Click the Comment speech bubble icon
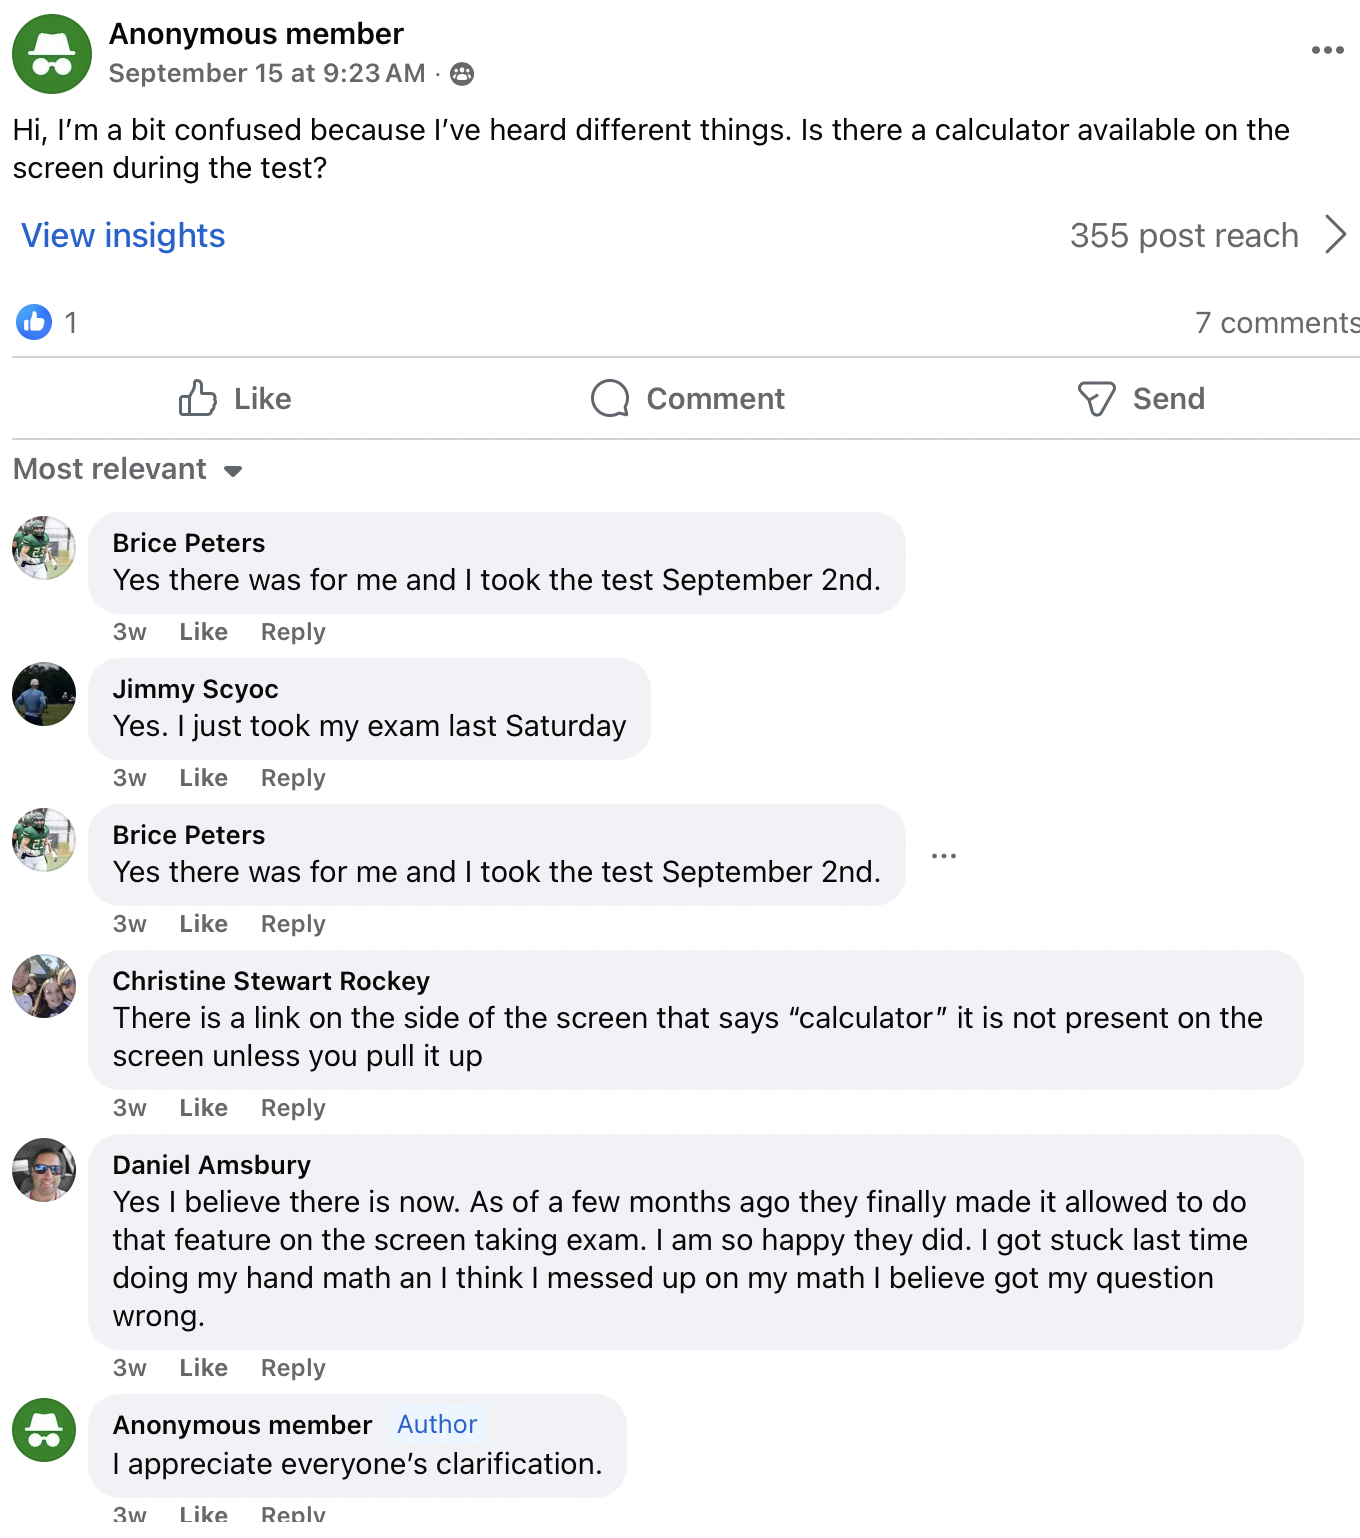 610,398
